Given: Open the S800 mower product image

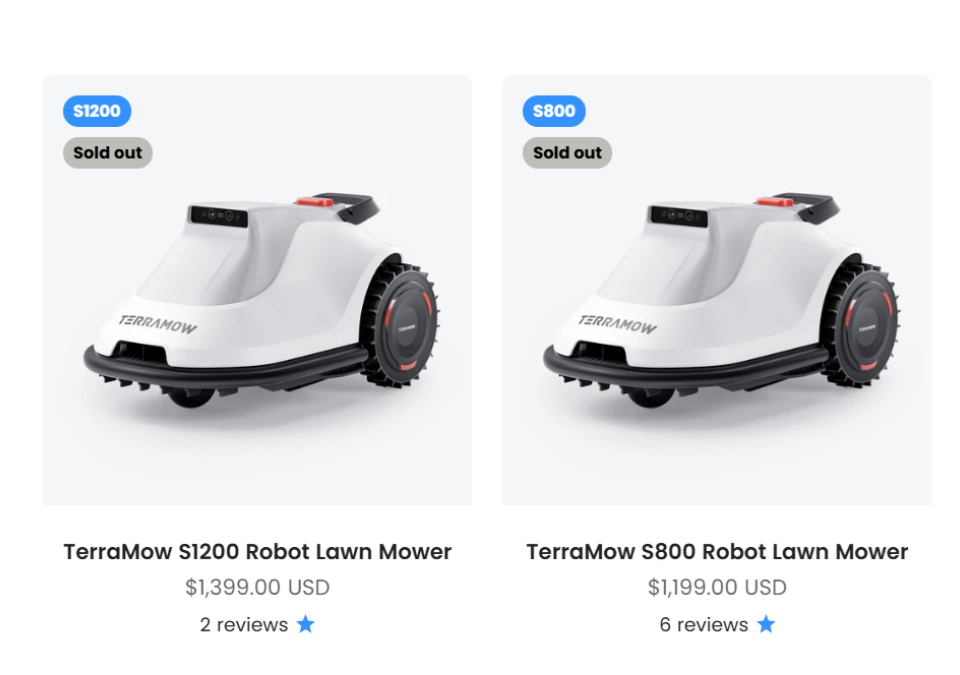Looking at the screenshot, I should 717,290.
